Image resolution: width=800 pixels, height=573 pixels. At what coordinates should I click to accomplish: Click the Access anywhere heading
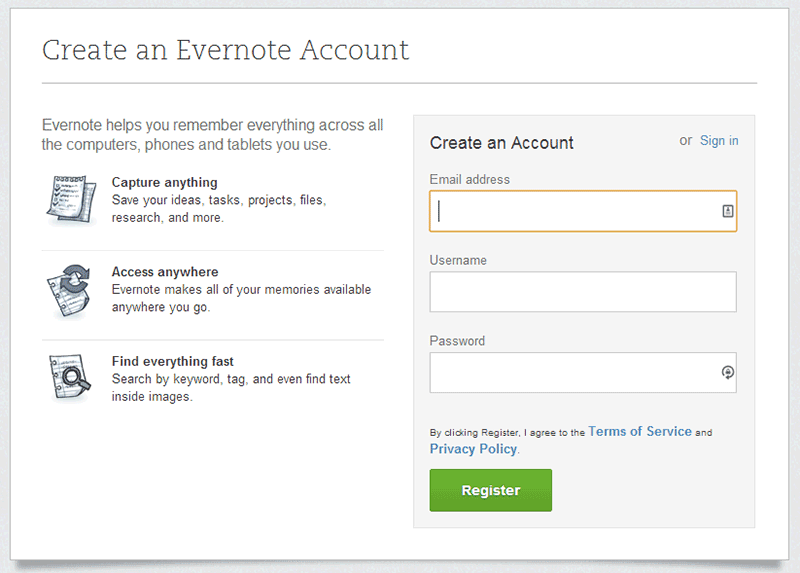(x=165, y=271)
